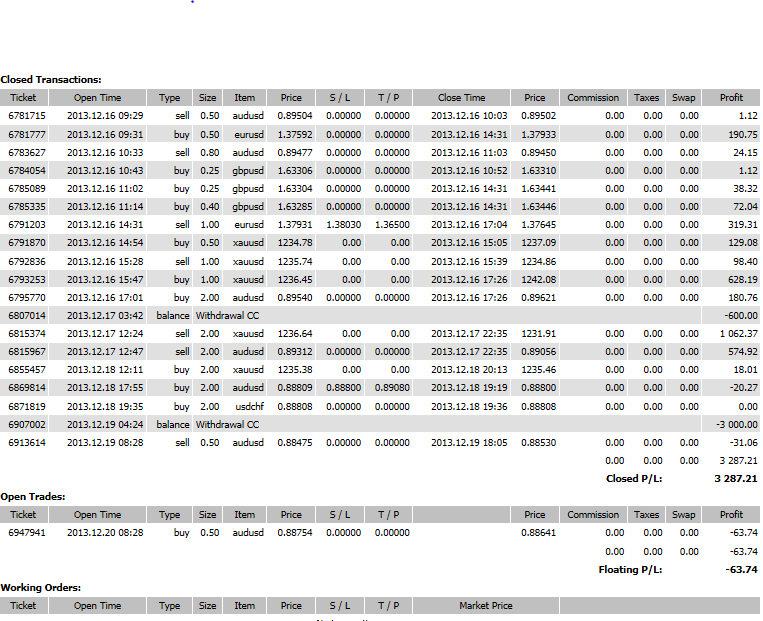Select open trade ticket 6947941
The width and height of the screenshot is (763, 621).
[x=27, y=532]
